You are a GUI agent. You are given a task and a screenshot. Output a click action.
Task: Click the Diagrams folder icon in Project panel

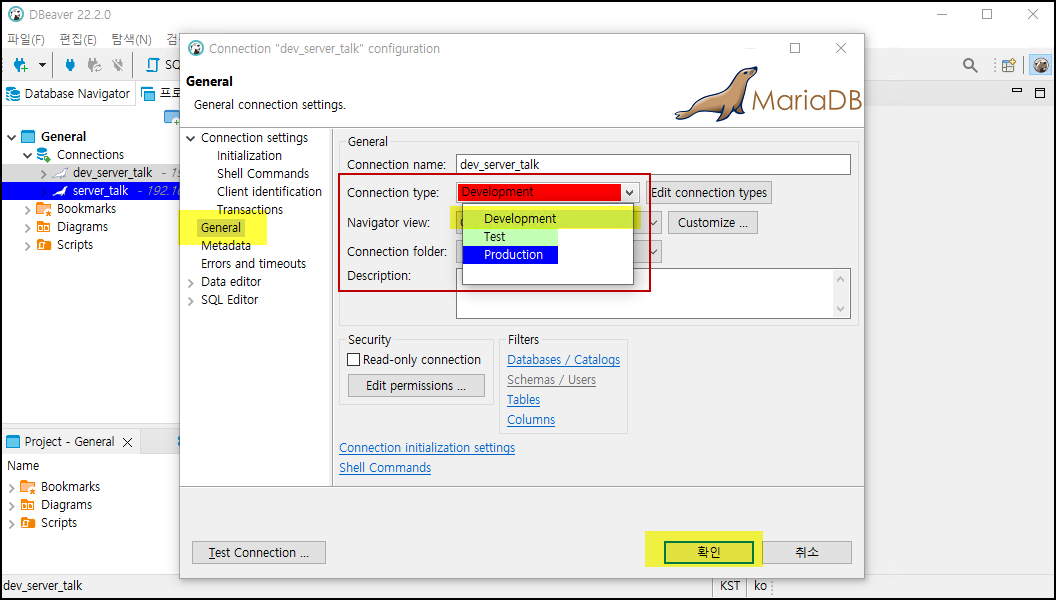[28, 504]
